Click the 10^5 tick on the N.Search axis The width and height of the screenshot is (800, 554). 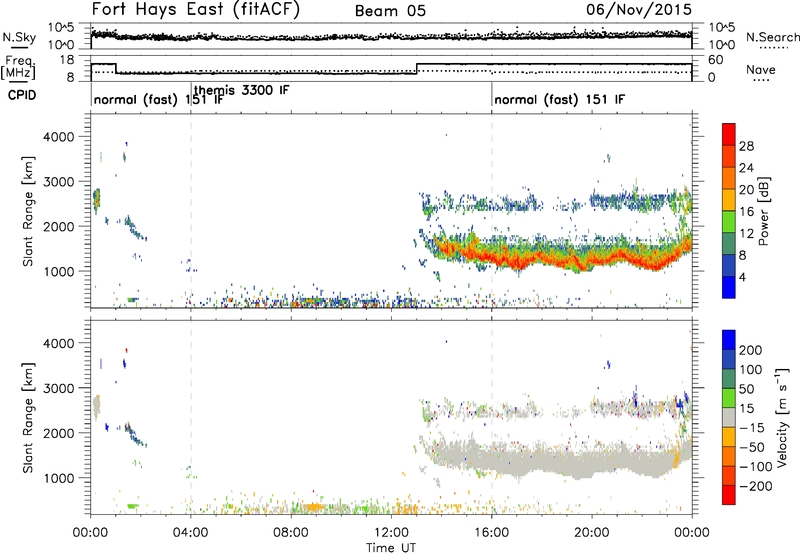[x=722, y=28]
